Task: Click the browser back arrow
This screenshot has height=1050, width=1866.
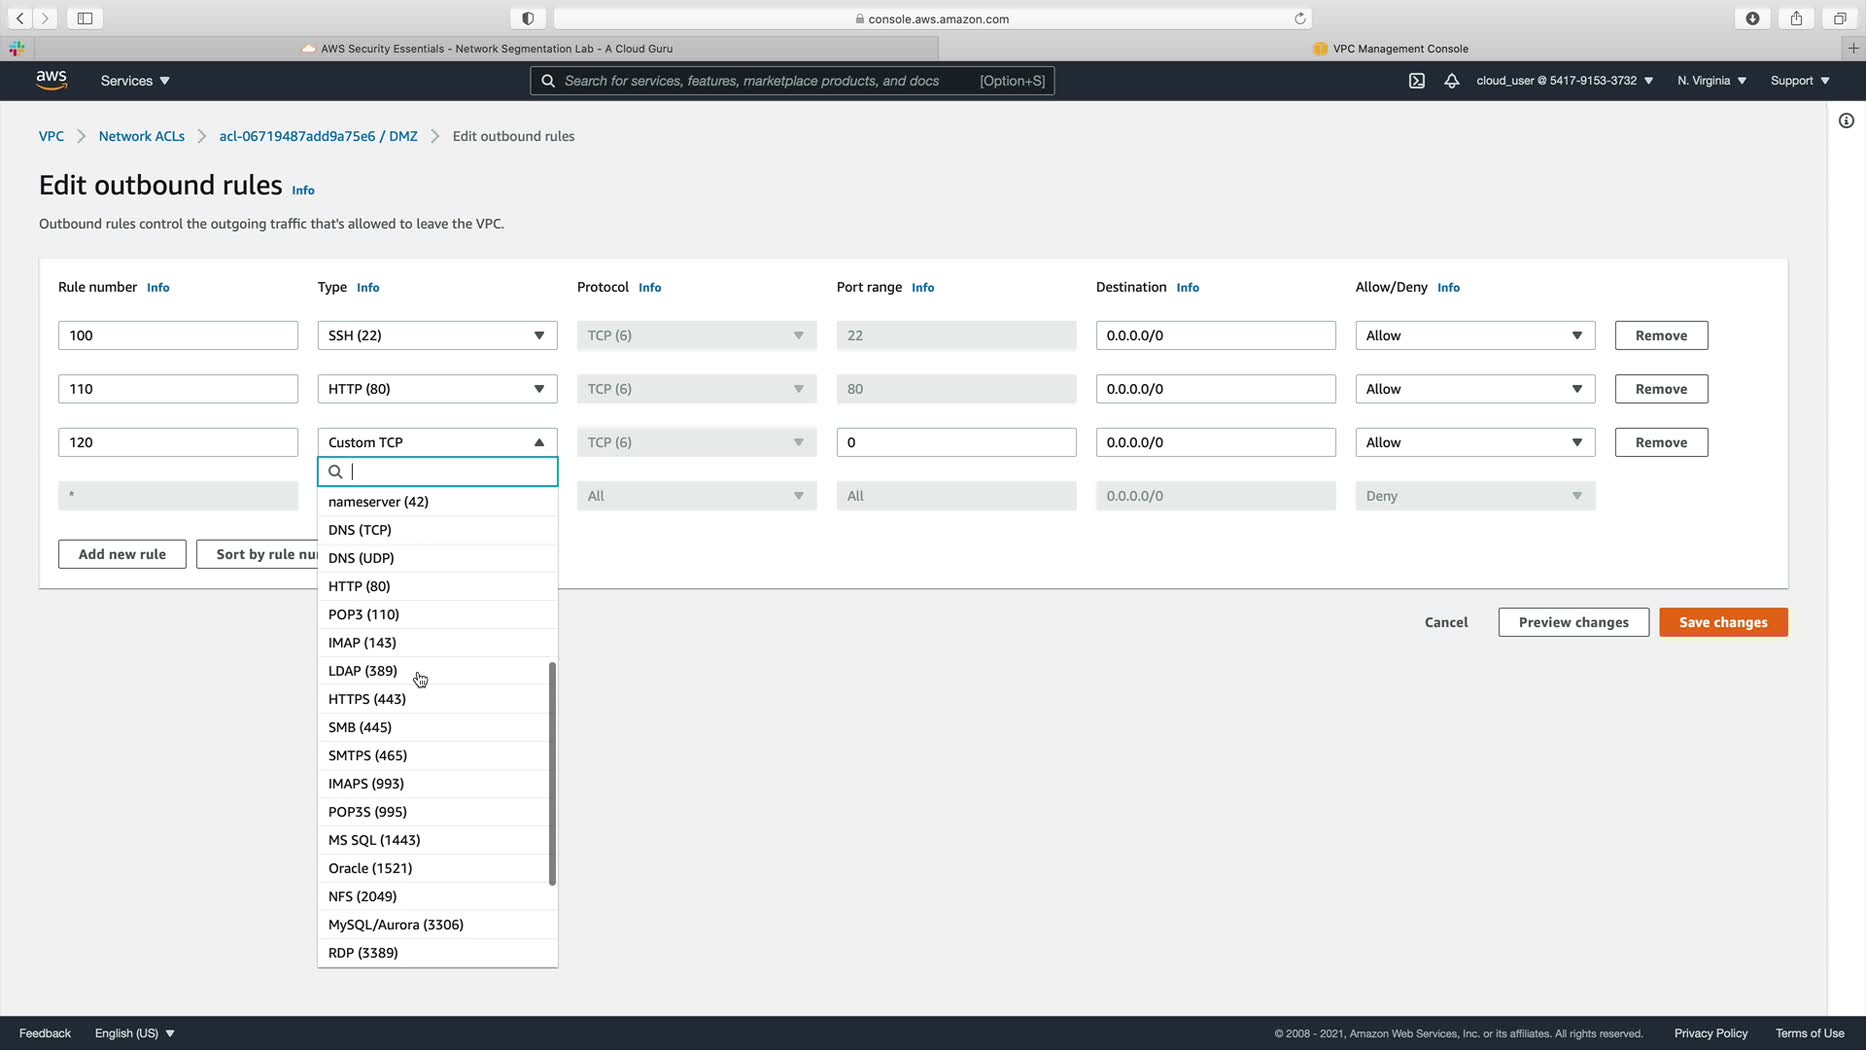Action: click(x=20, y=18)
